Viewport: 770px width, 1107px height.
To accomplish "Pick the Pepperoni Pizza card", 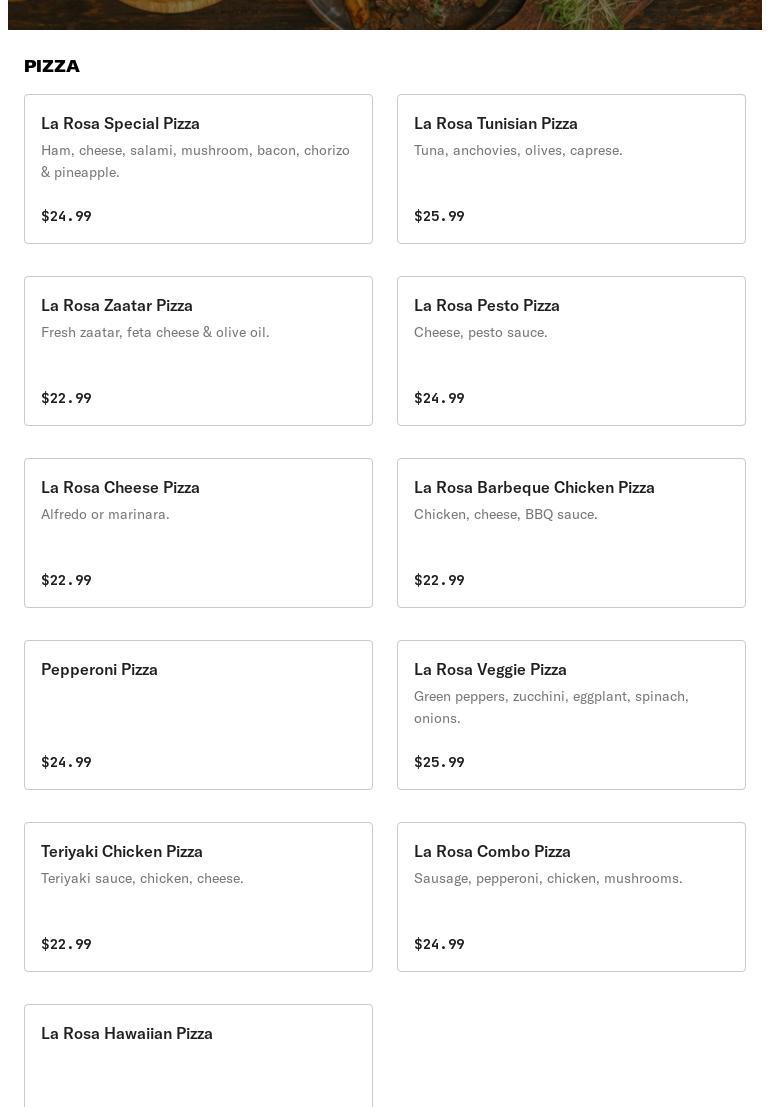I will (x=198, y=715).
